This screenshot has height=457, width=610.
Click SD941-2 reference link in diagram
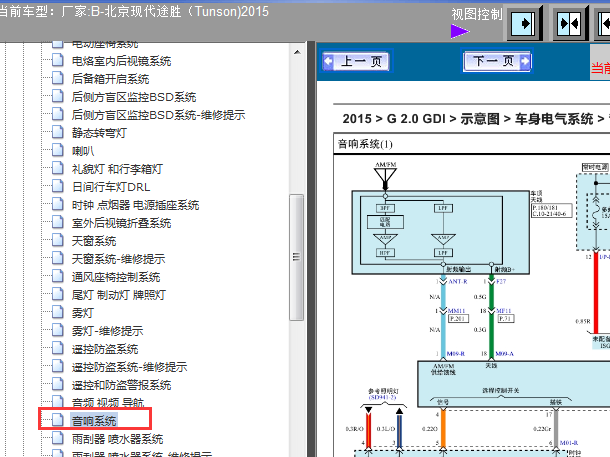[x=382, y=397]
